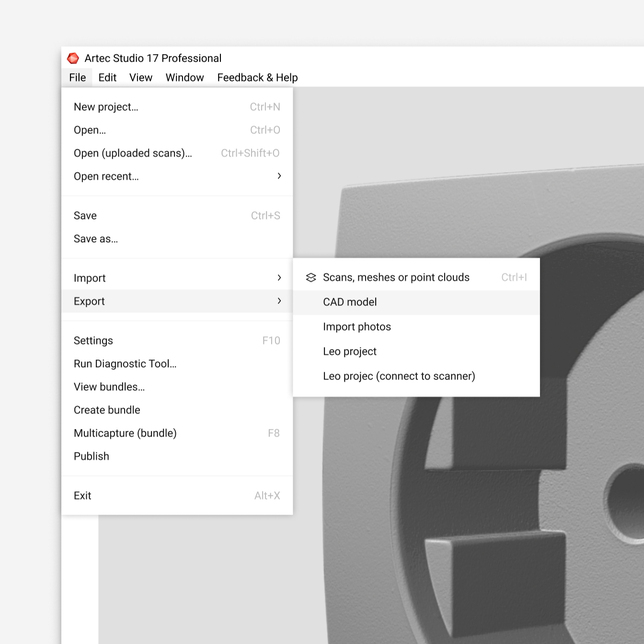Choose CAD model submenu entry
This screenshot has height=644, width=644.
pyautogui.click(x=416, y=302)
